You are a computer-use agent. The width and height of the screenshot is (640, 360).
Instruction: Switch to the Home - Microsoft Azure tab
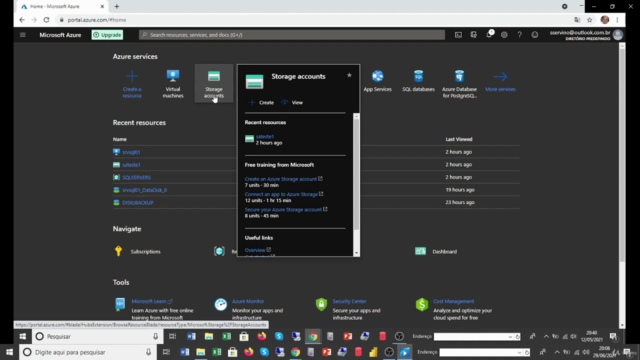click(x=62, y=7)
